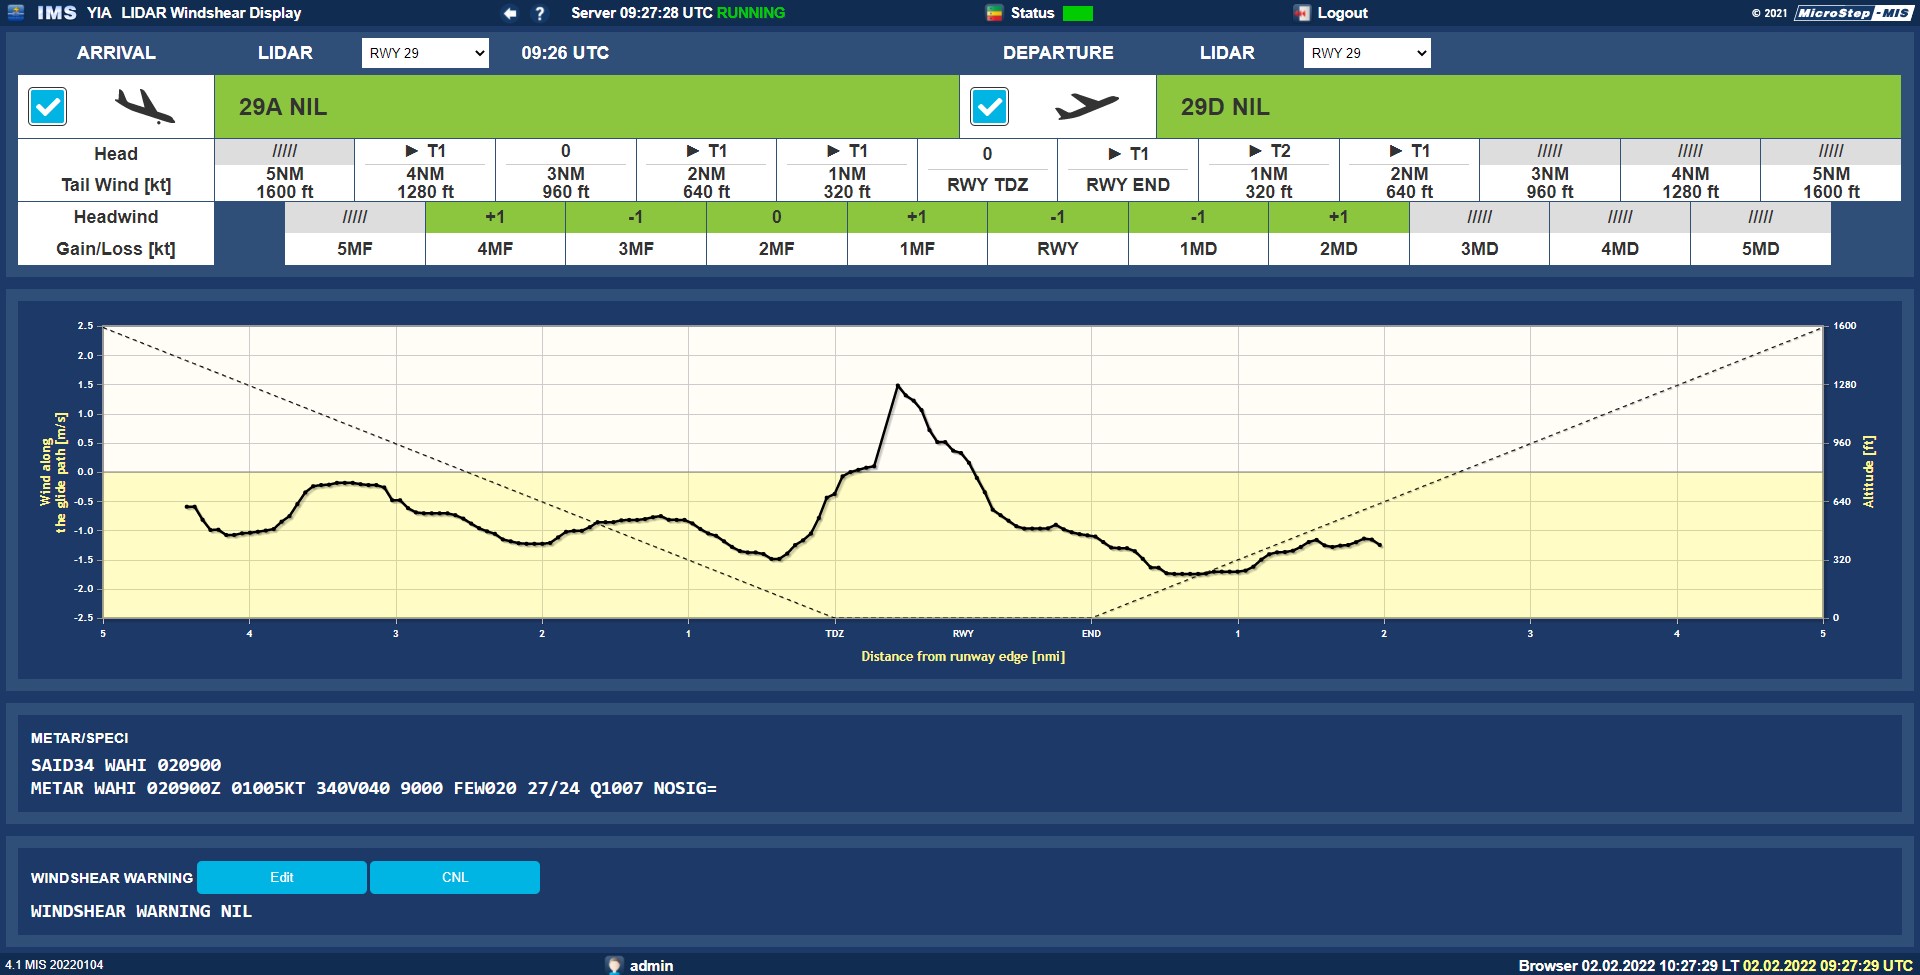Select the arrival 4NM 1280 ft cell
The image size is (1920, 975).
(425, 170)
